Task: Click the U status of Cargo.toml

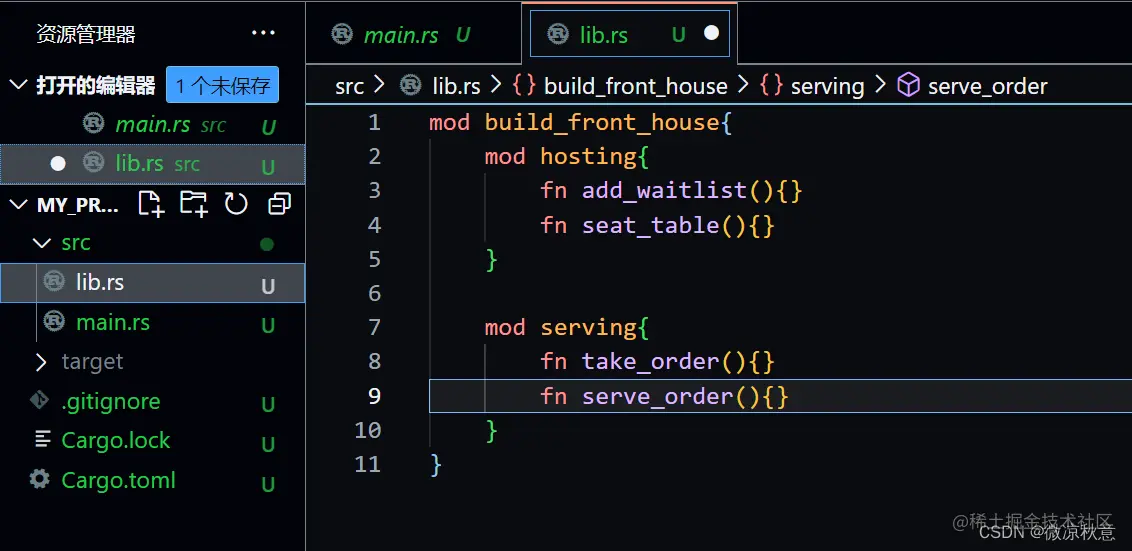Action: [x=268, y=483]
